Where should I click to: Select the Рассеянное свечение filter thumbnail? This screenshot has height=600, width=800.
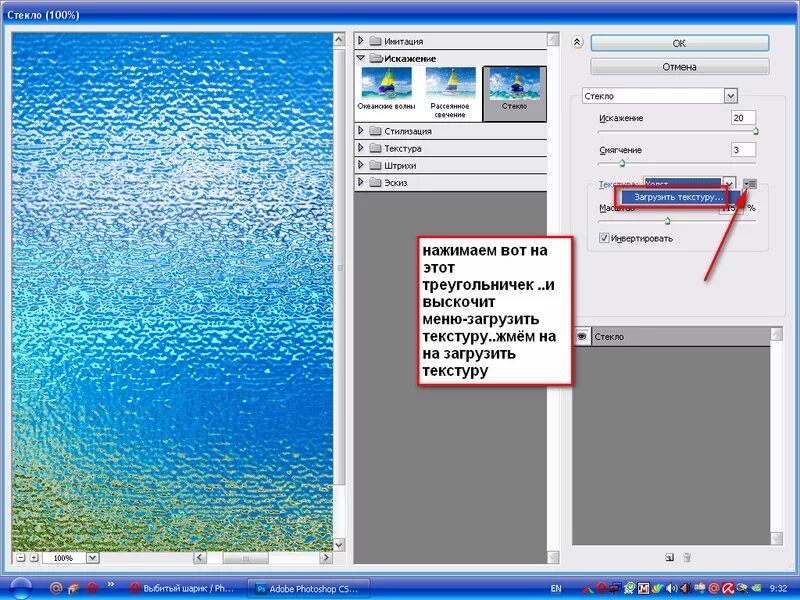tap(449, 93)
